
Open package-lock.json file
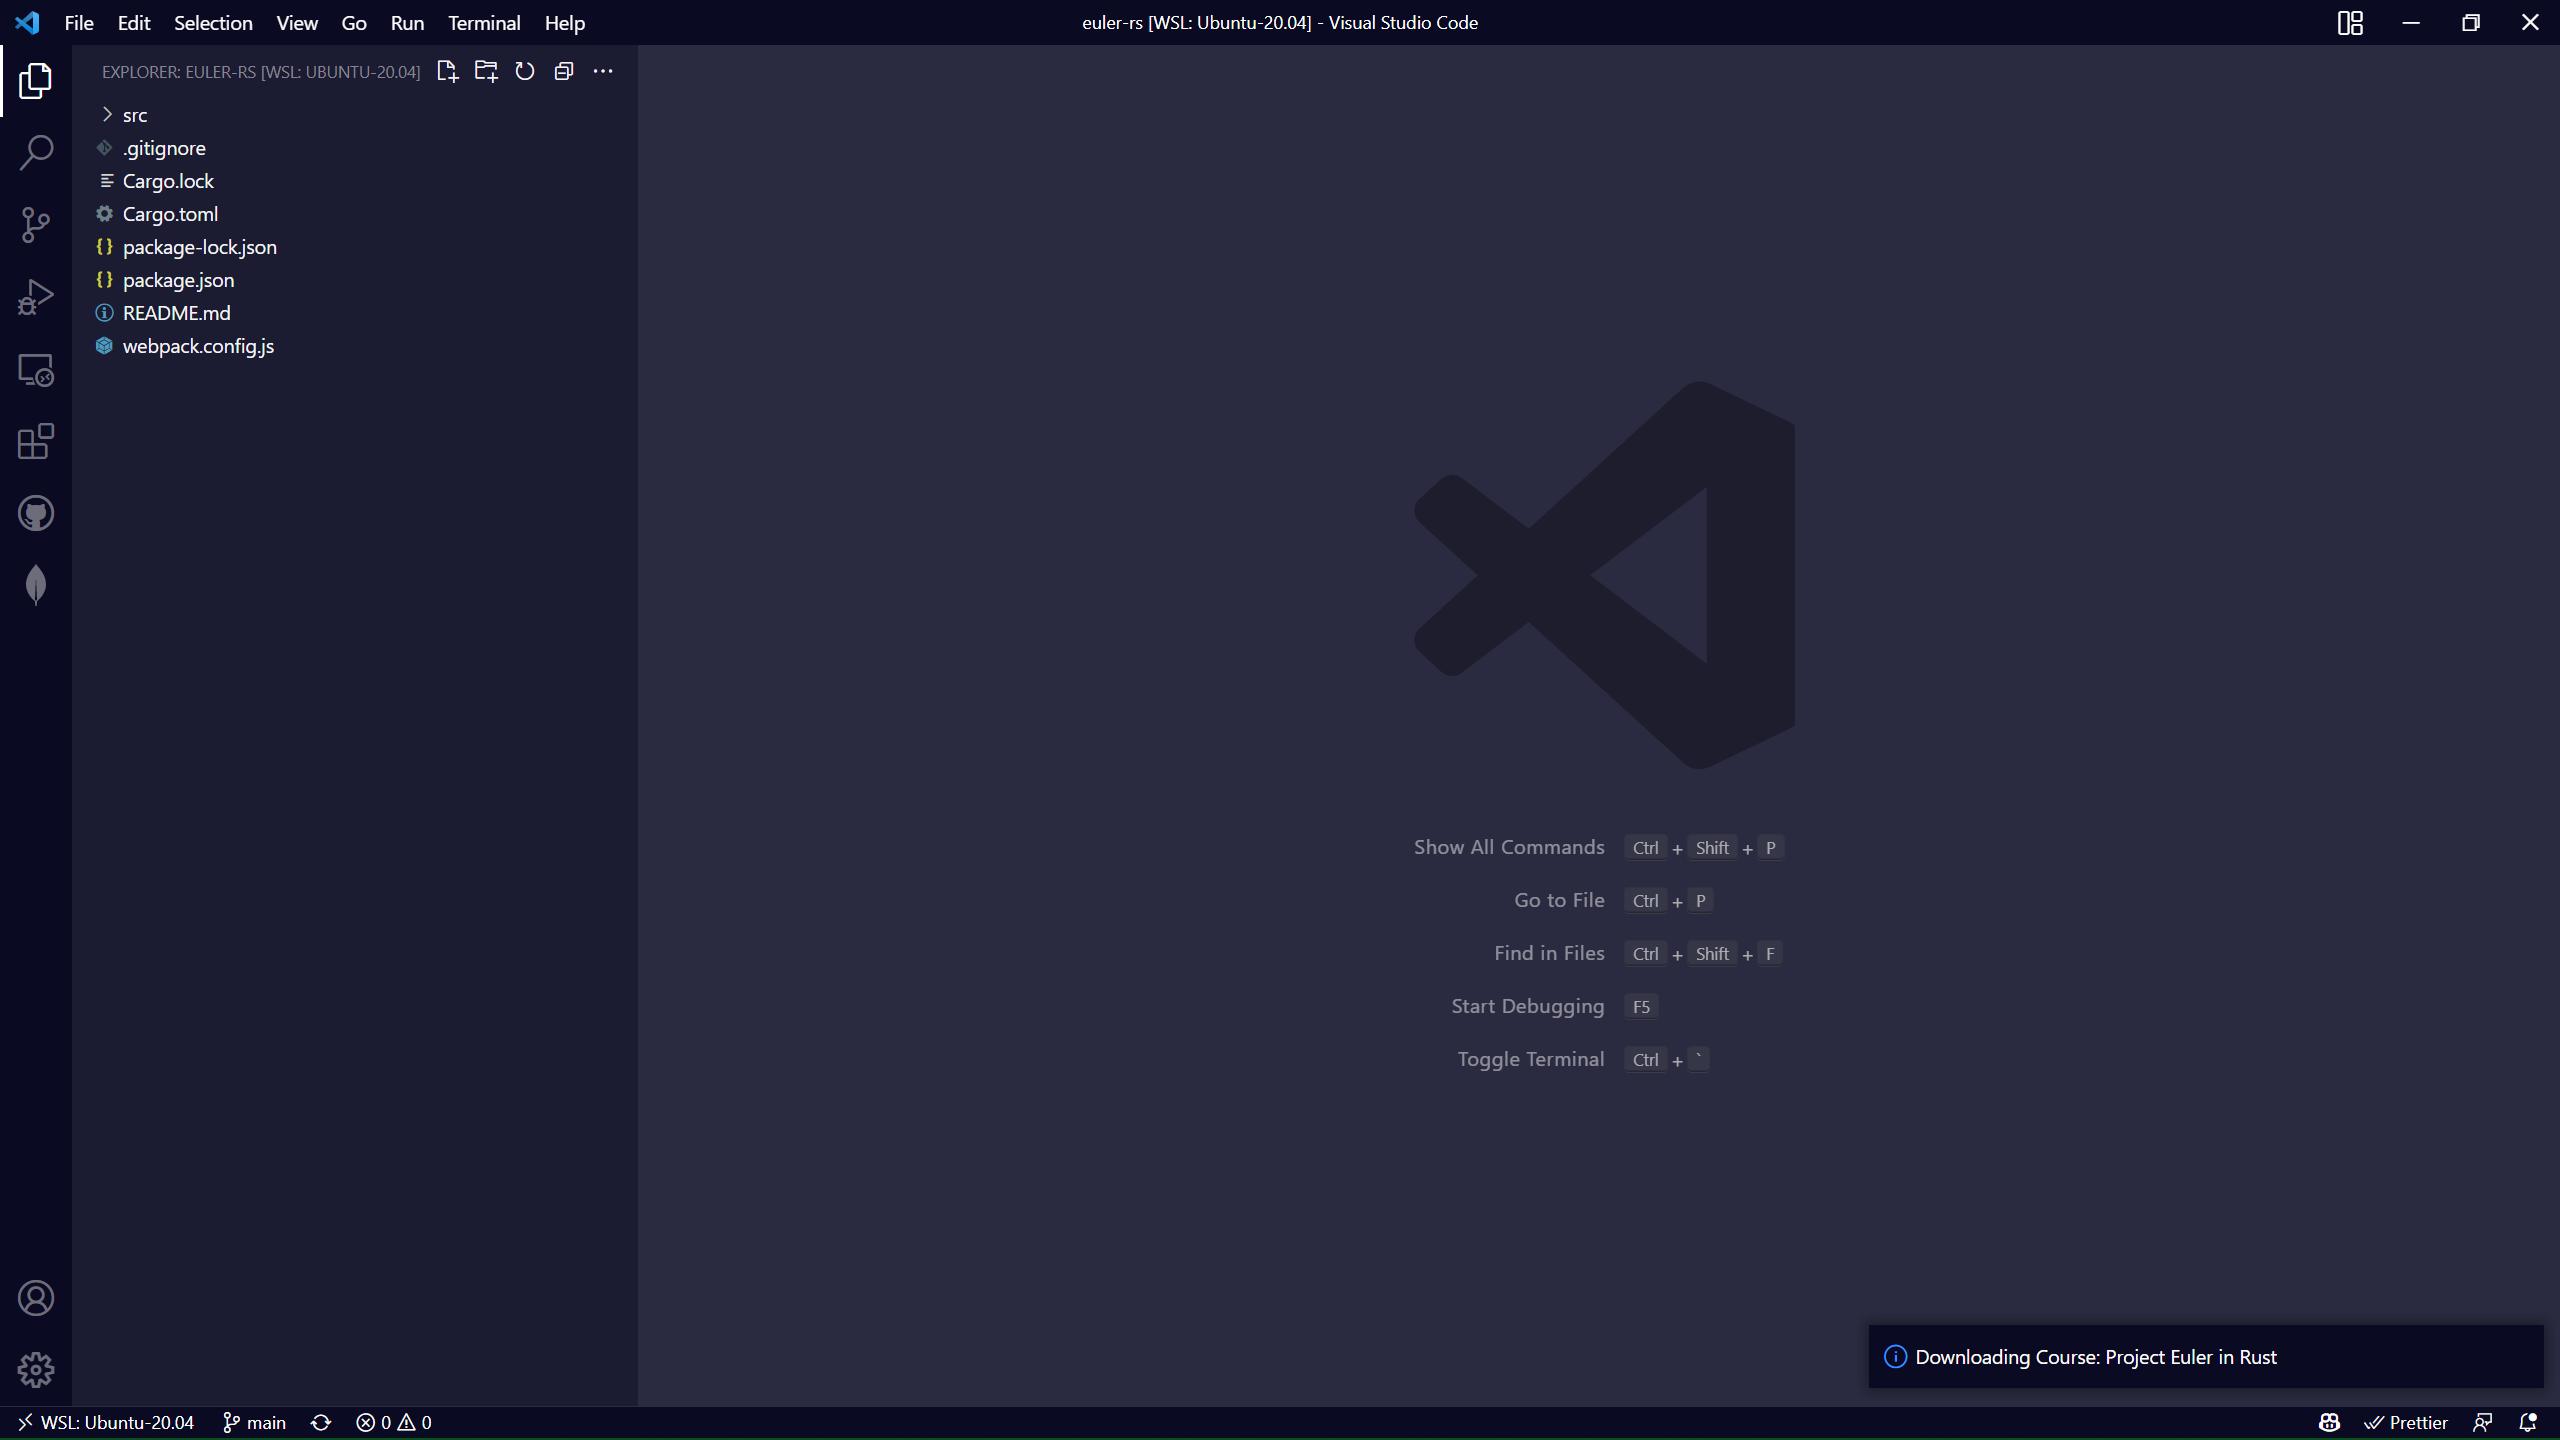tap(355, 247)
